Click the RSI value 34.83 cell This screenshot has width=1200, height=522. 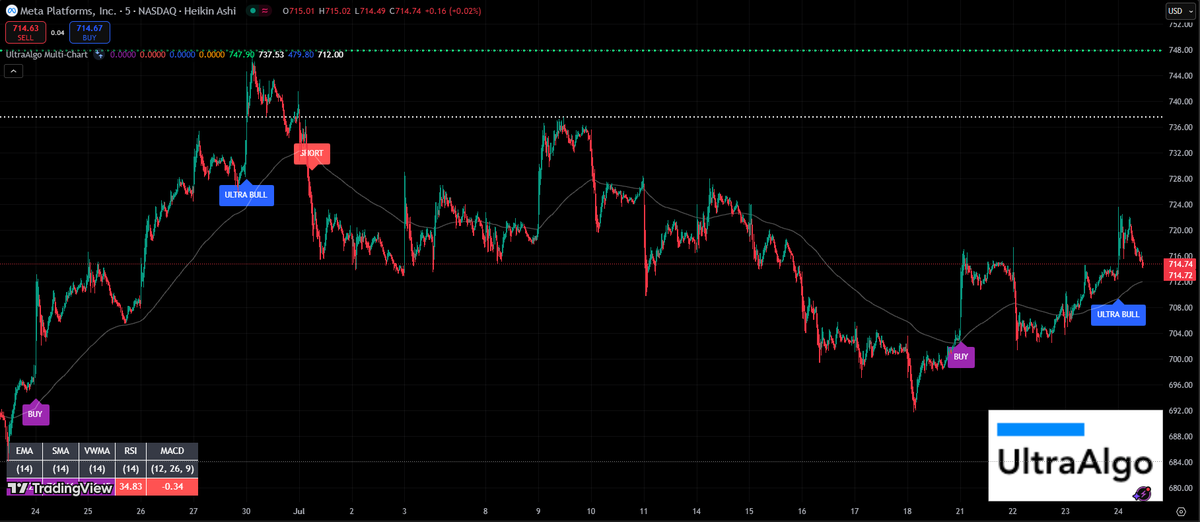131,487
